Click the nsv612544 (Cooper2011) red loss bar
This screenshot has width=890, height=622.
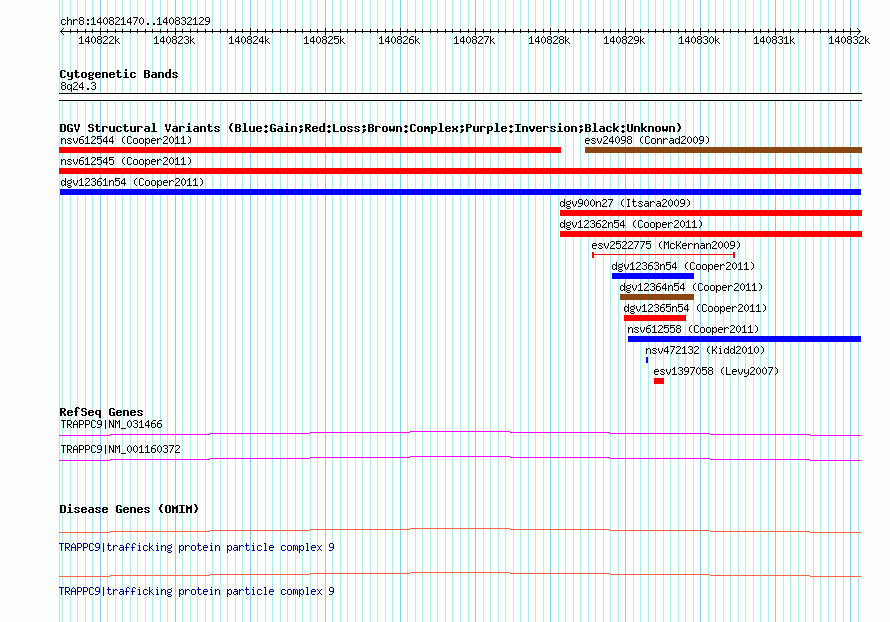click(310, 150)
